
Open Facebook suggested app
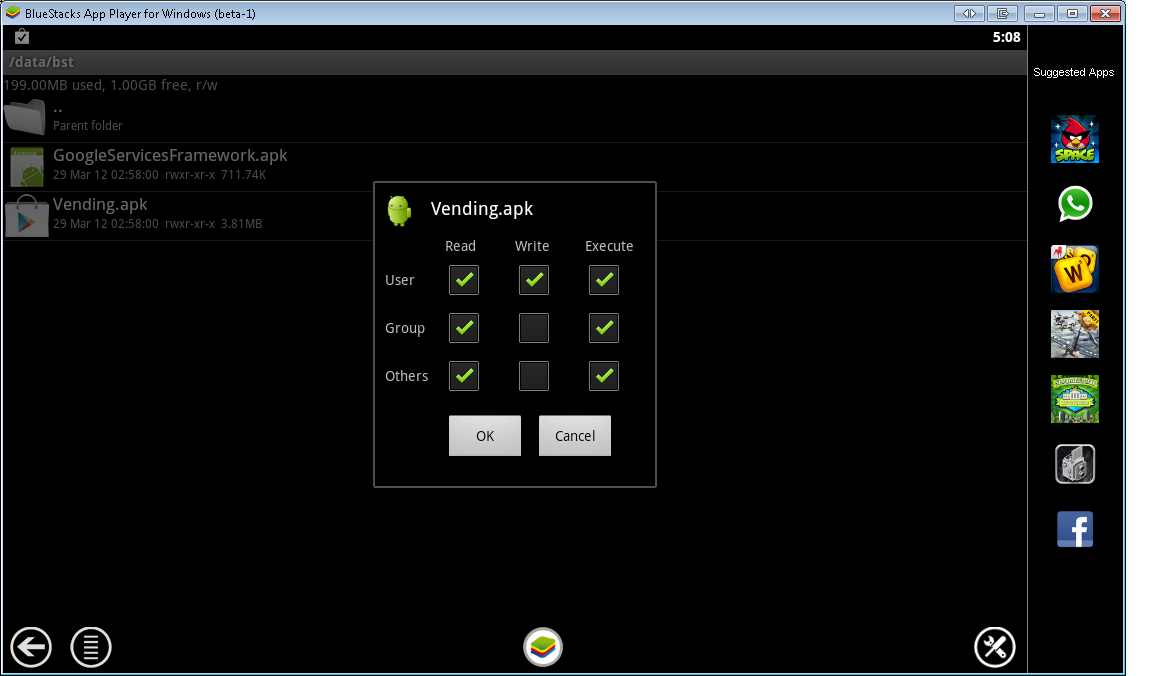[1075, 529]
